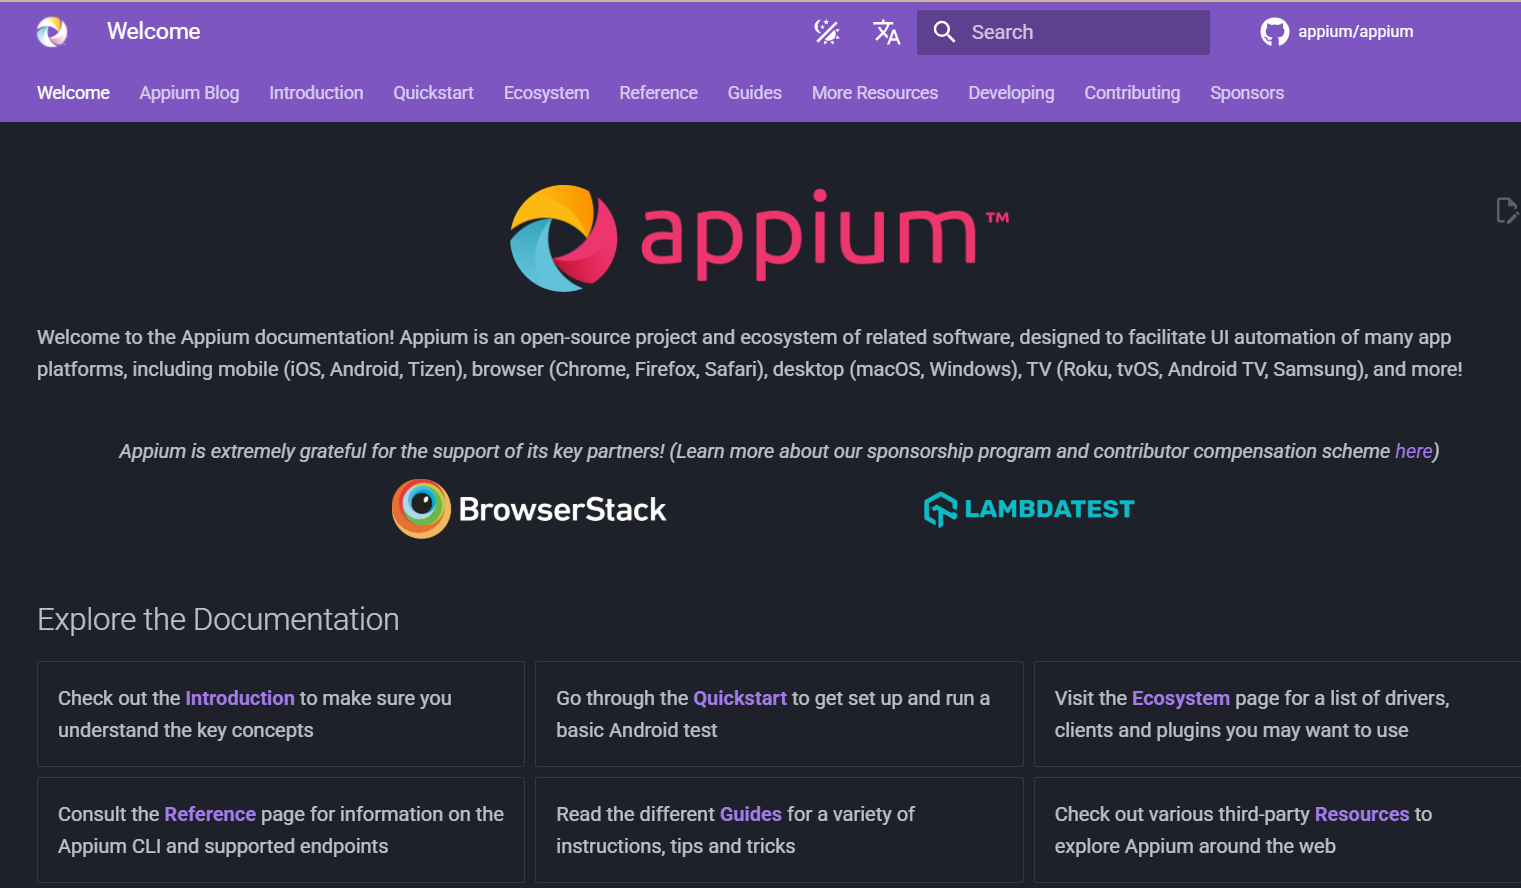
Task: Switch to the Developing section
Action: tap(1011, 92)
